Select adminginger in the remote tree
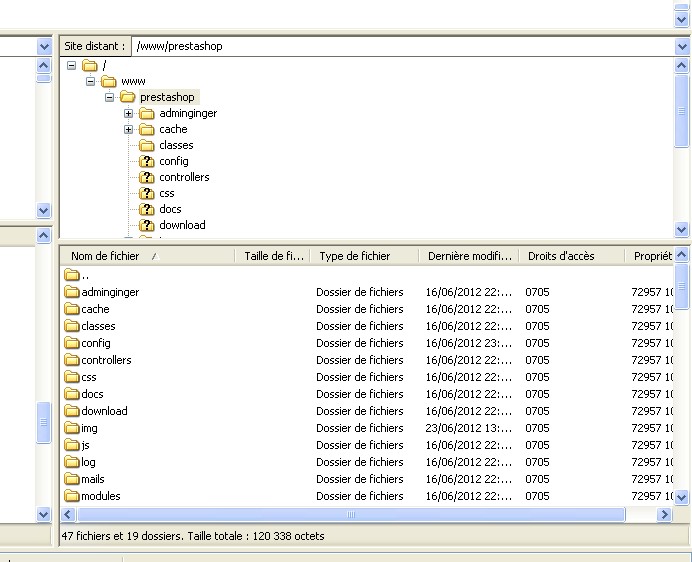 tap(188, 113)
